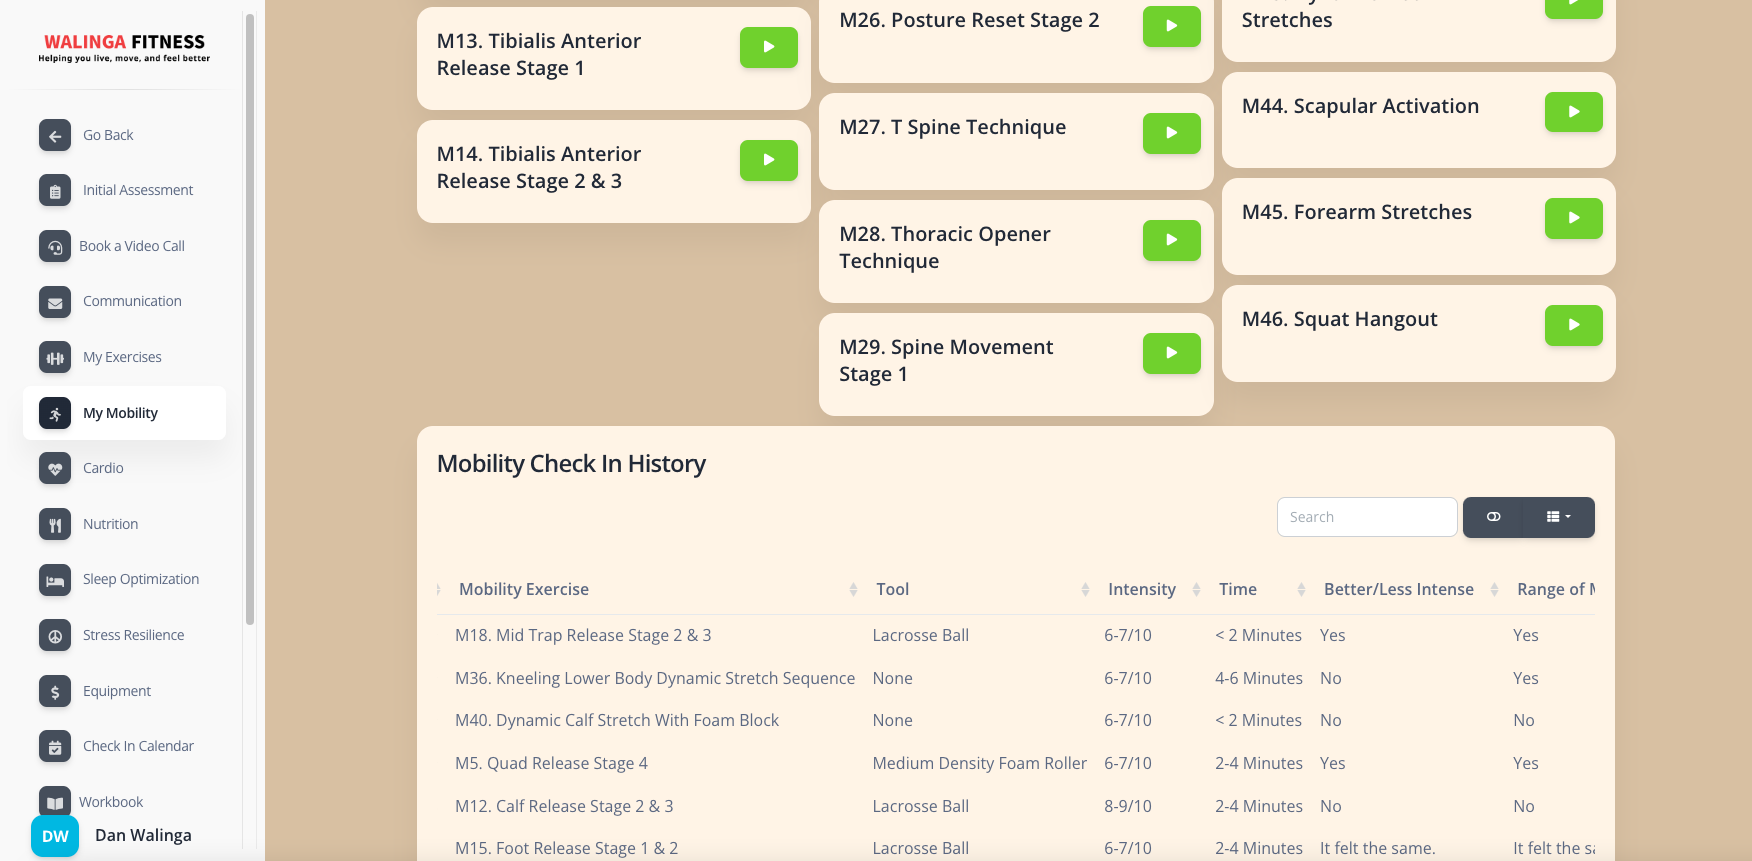
Task: Click the Workbook book icon
Action: [55, 802]
